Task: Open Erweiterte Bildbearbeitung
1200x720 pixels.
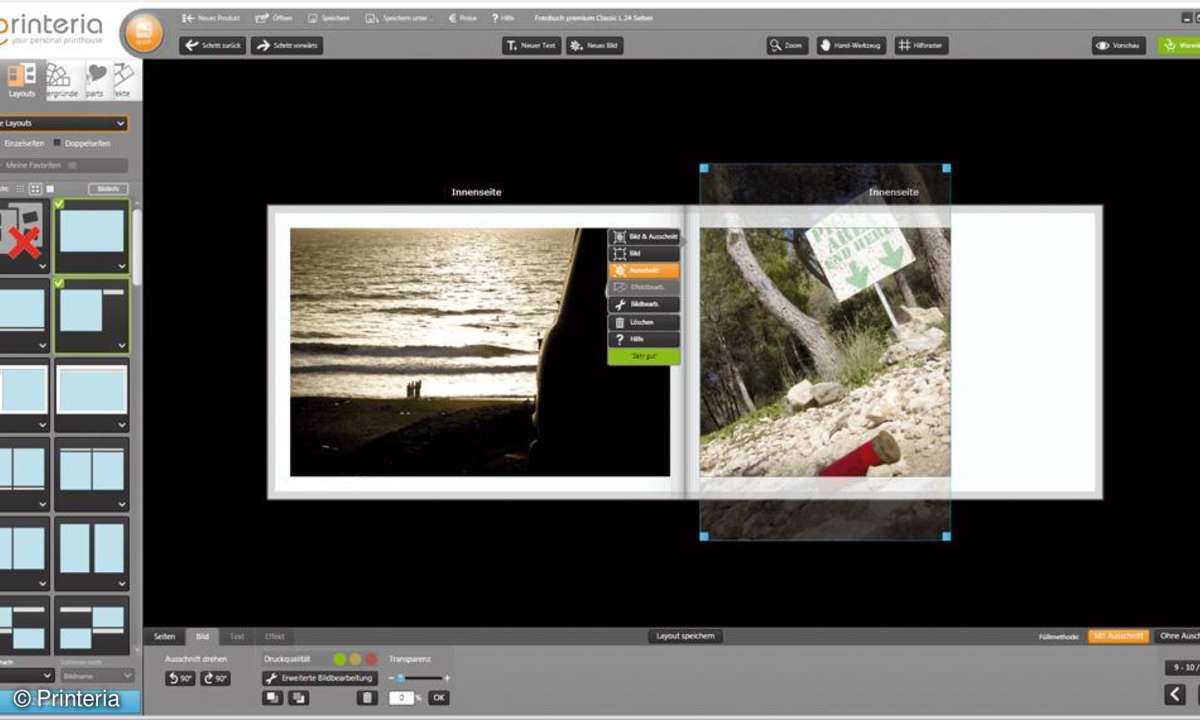Action: point(320,678)
